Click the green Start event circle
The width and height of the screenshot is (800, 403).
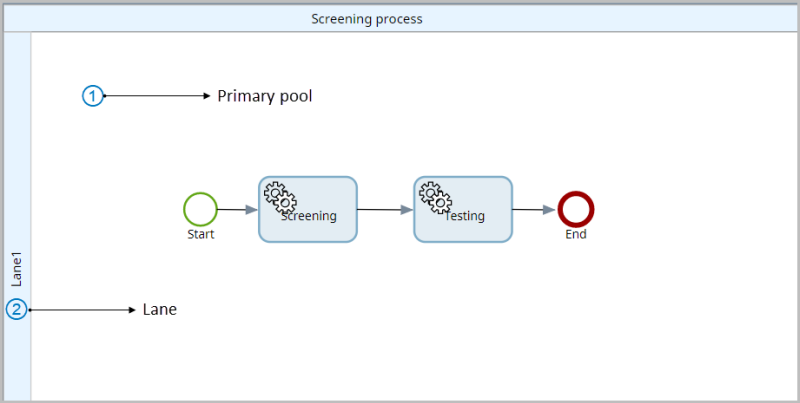click(200, 209)
